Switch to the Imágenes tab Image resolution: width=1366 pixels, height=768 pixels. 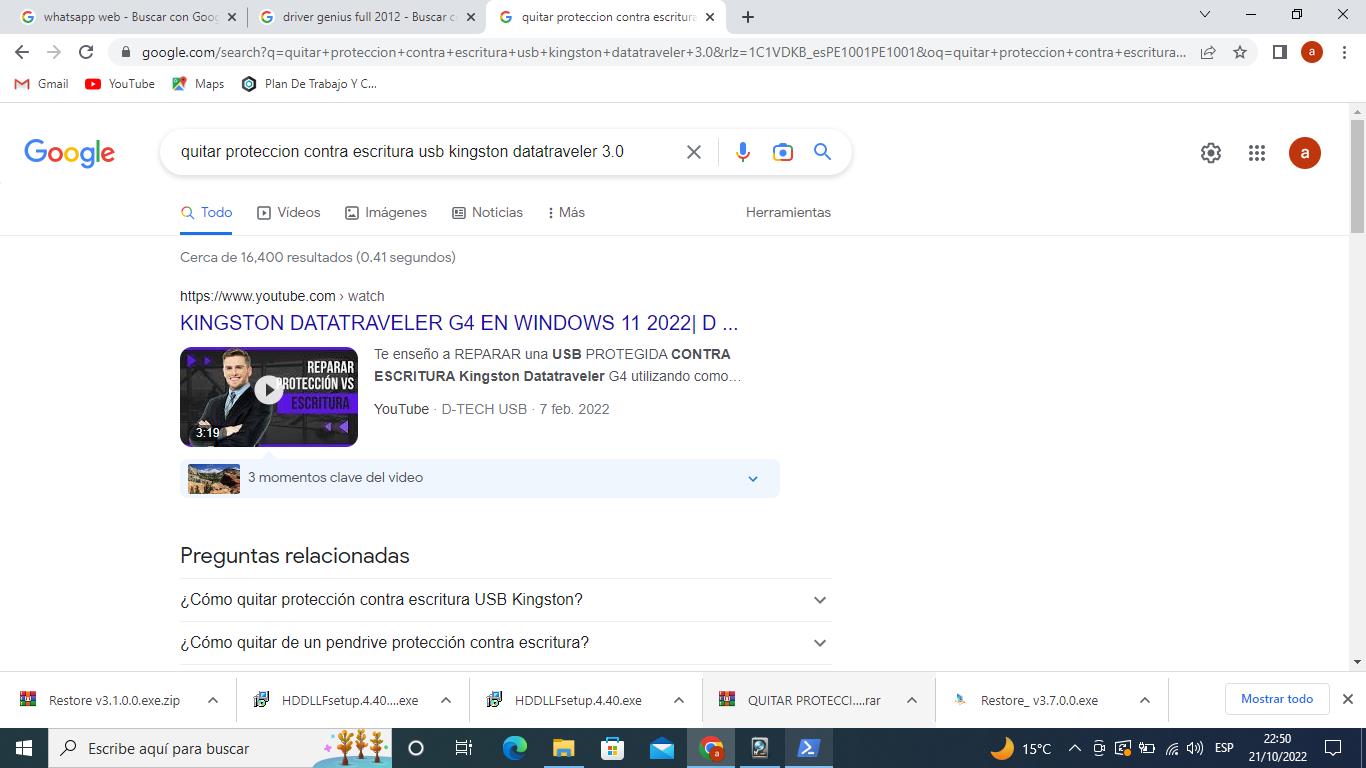click(386, 212)
